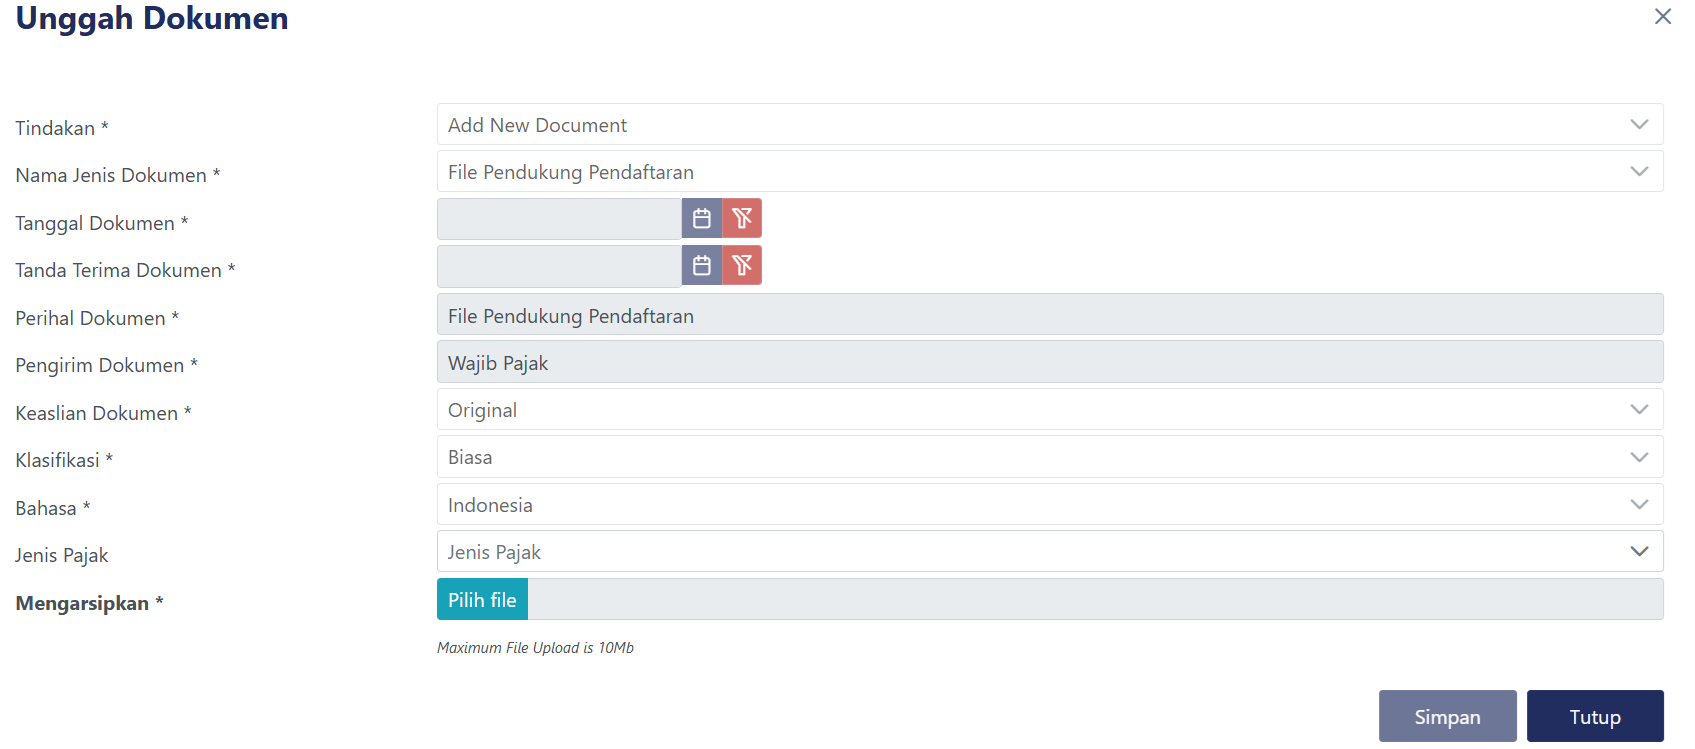Click the Tanggal Dokumen date field

coord(559,219)
